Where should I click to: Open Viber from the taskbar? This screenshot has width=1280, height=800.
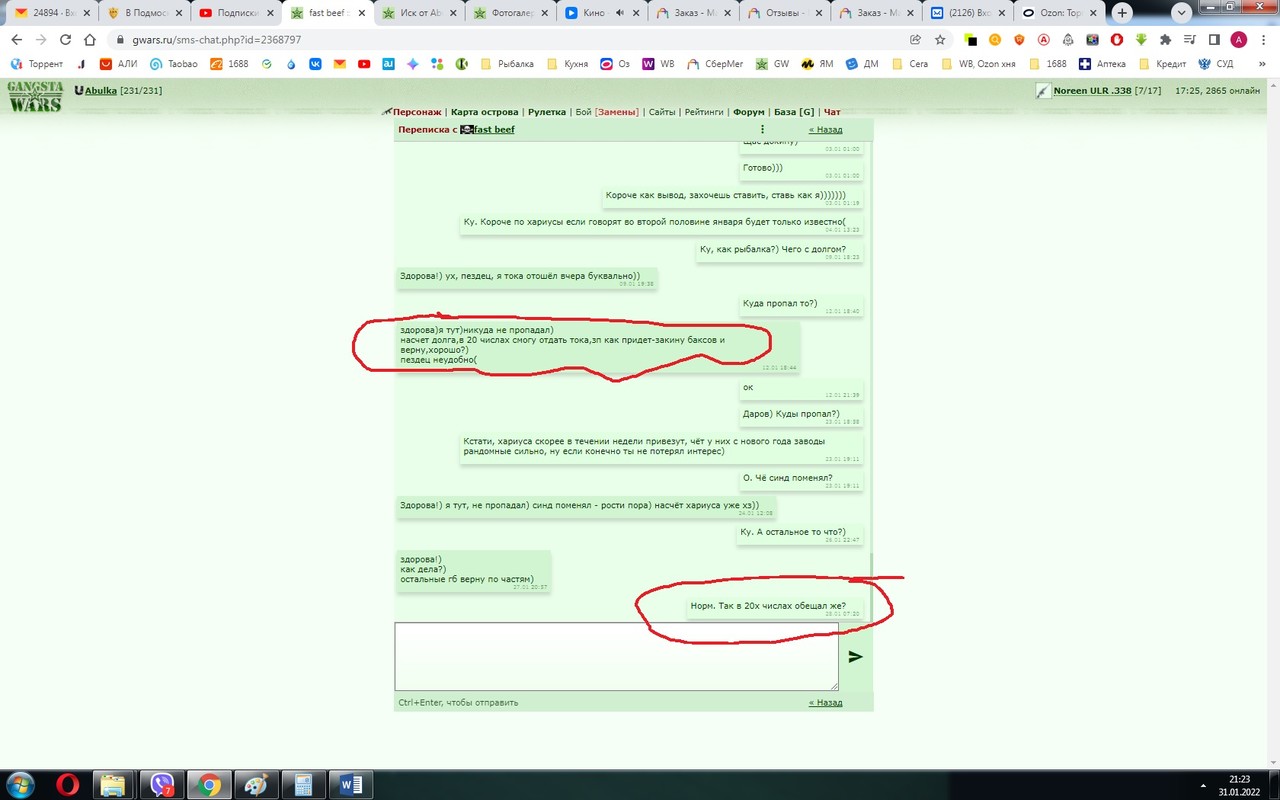(161, 785)
